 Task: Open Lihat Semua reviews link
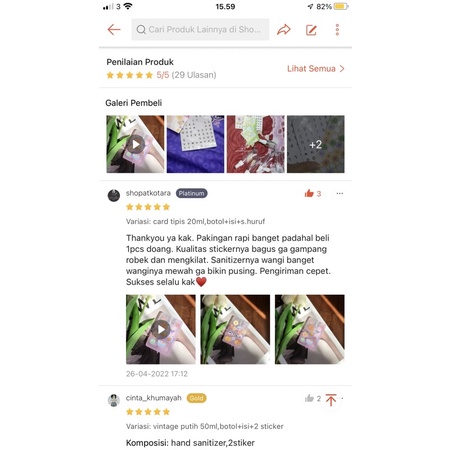point(311,69)
